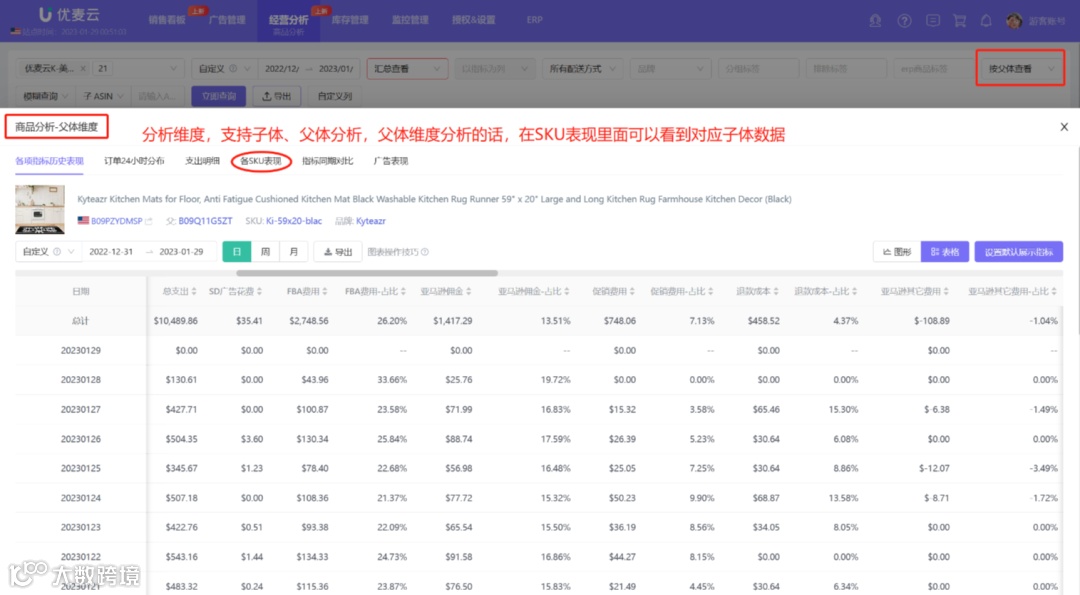Click 导出 button beside the 月 toggle
1080x595 pixels.
(x=338, y=252)
